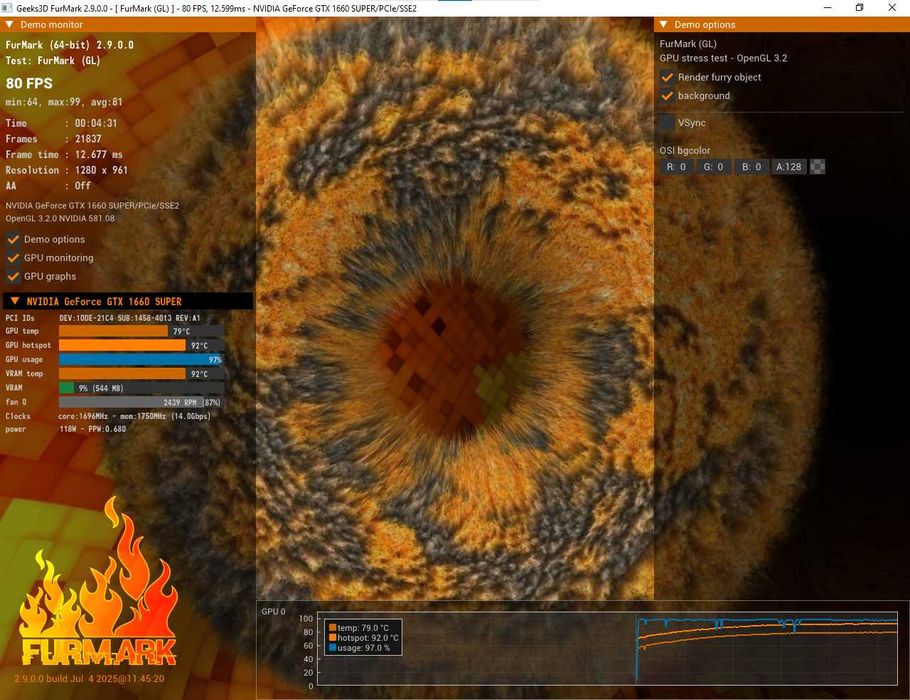Image resolution: width=910 pixels, height=700 pixels.
Task: Click the R: 0 color field
Action: coord(676,167)
